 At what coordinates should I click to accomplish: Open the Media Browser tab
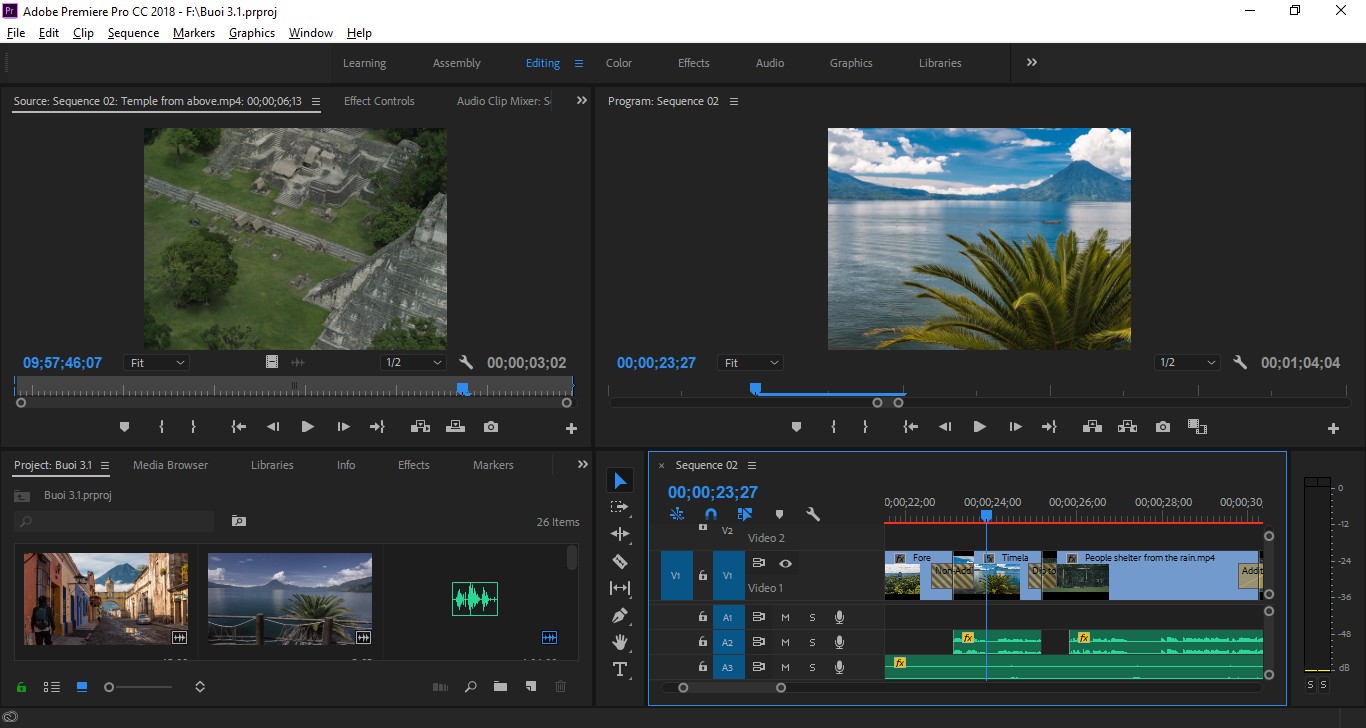(171, 465)
